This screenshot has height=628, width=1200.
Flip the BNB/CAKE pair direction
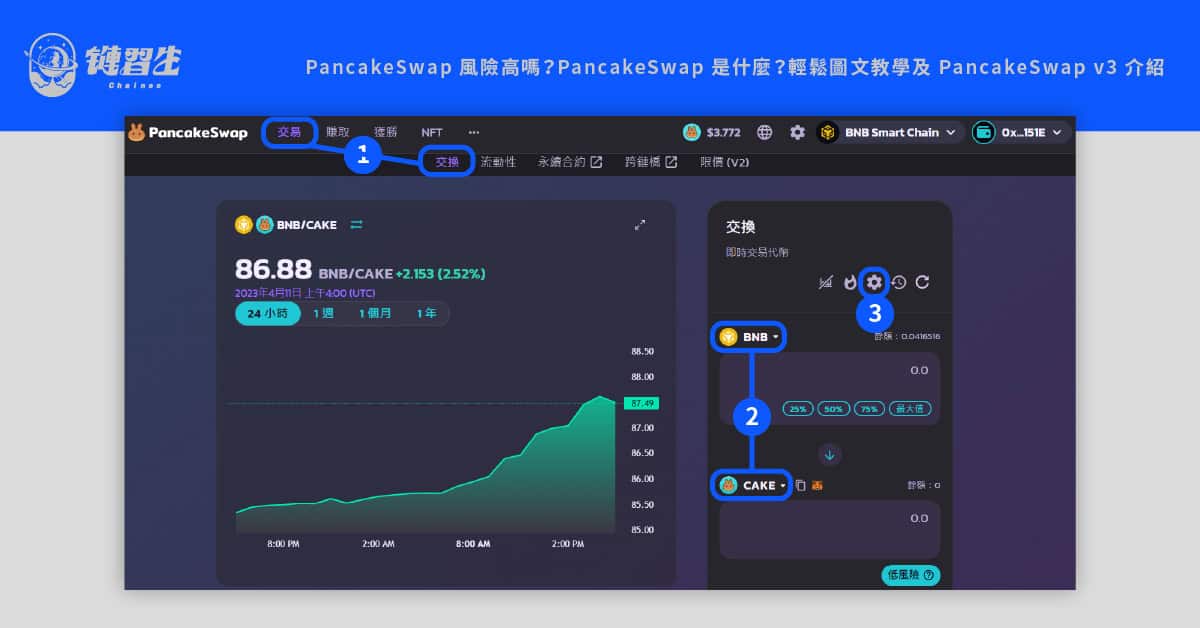click(x=356, y=225)
